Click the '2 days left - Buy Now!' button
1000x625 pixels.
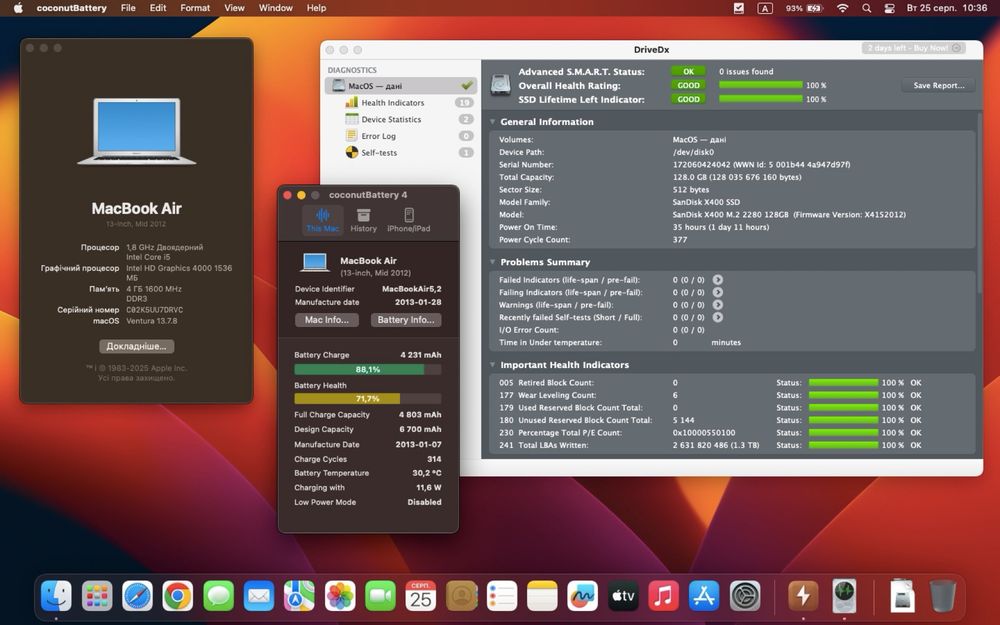(913, 48)
